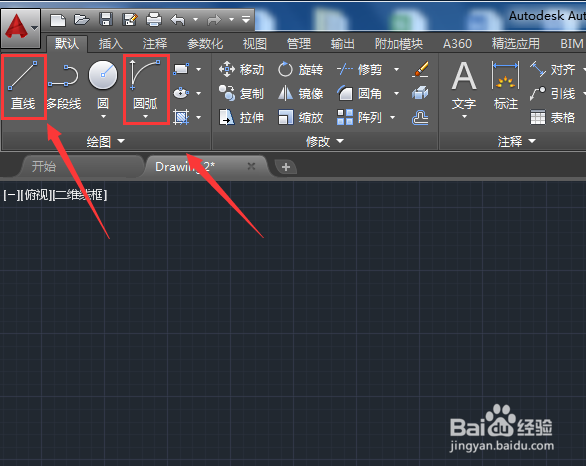Expand the Ellipse tool dropdown arrow

198,93
